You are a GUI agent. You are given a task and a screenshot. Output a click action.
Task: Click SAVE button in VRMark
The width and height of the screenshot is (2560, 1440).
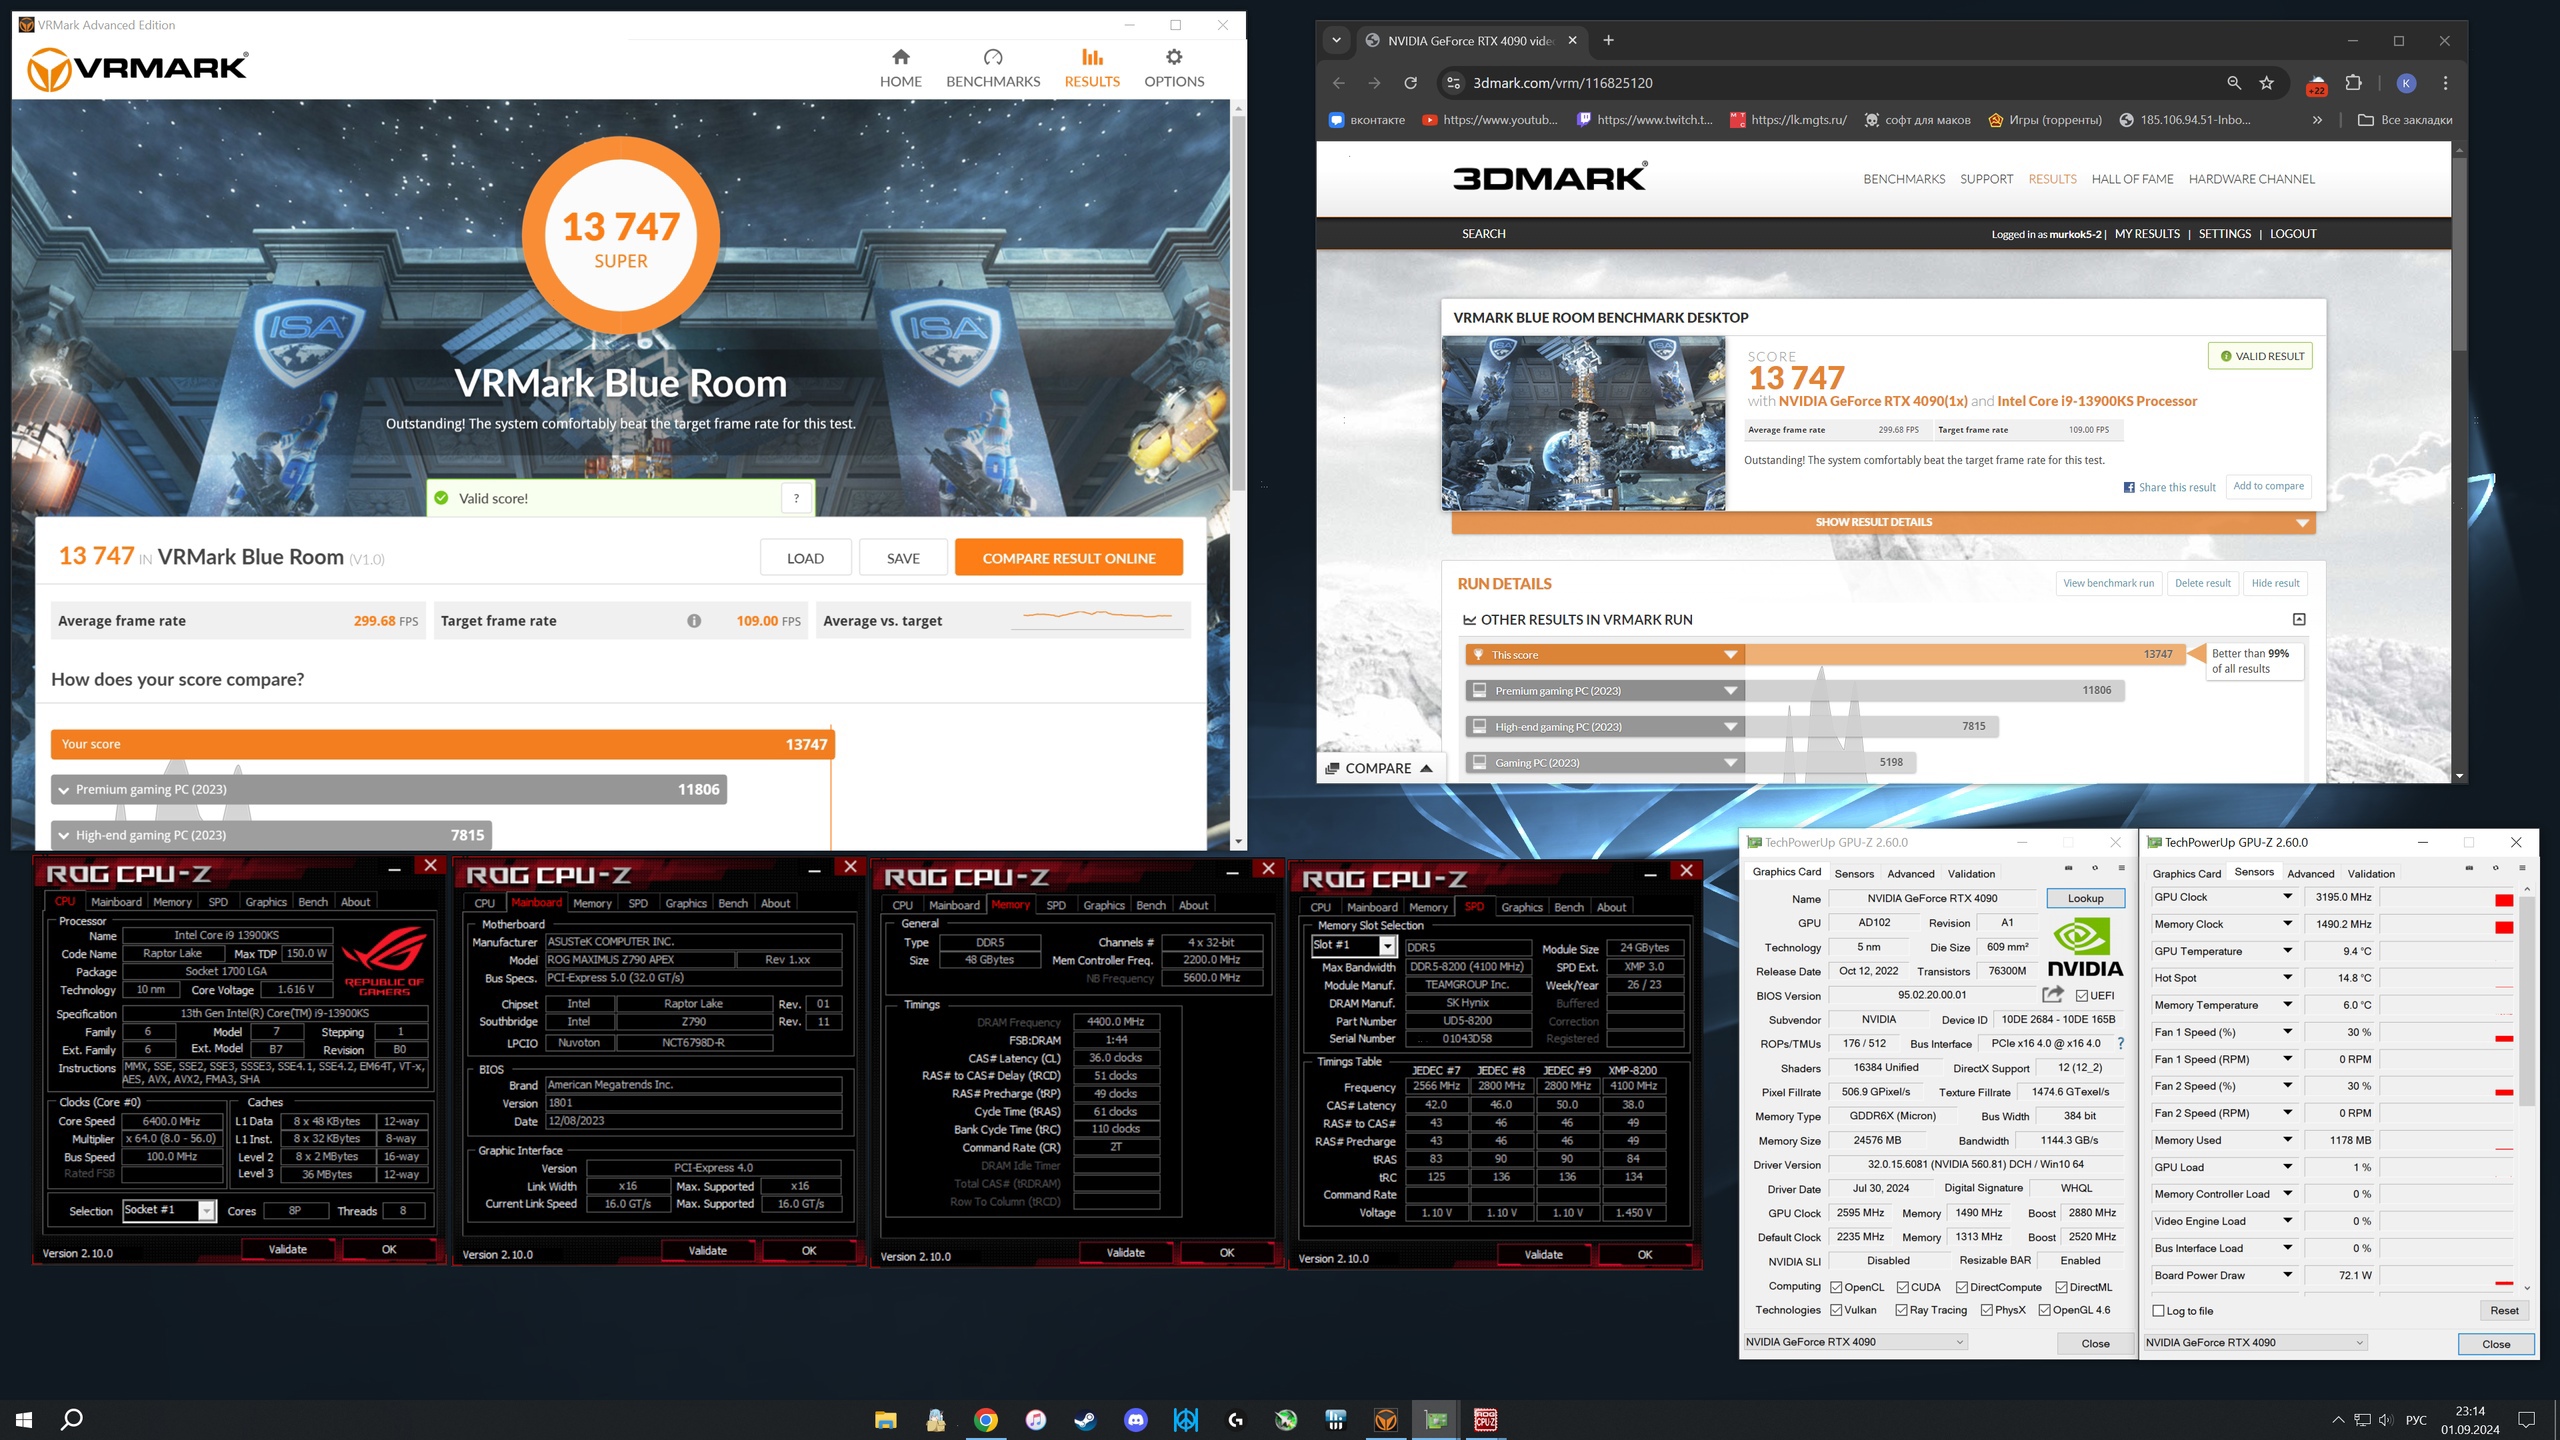click(903, 558)
